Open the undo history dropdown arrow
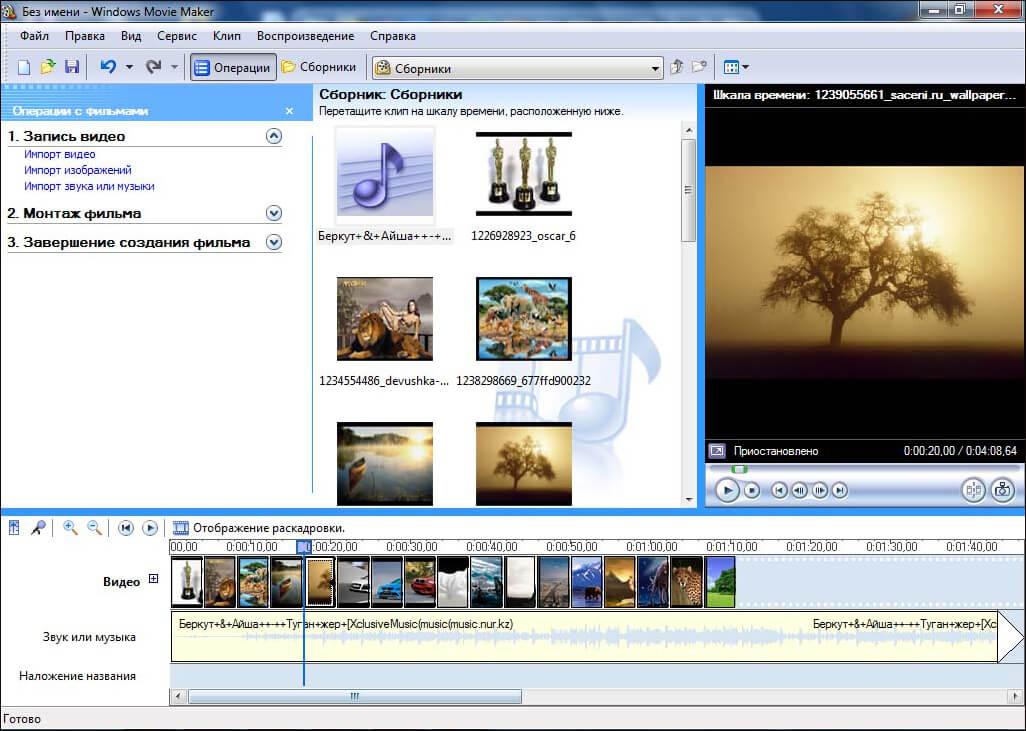The width and height of the screenshot is (1026, 731). click(129, 67)
